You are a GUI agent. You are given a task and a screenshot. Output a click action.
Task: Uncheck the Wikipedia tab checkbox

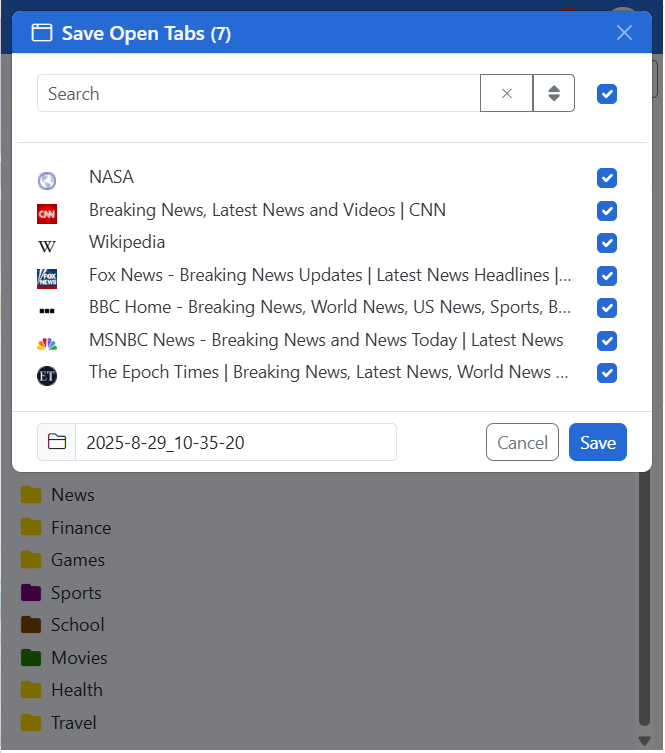coord(607,243)
